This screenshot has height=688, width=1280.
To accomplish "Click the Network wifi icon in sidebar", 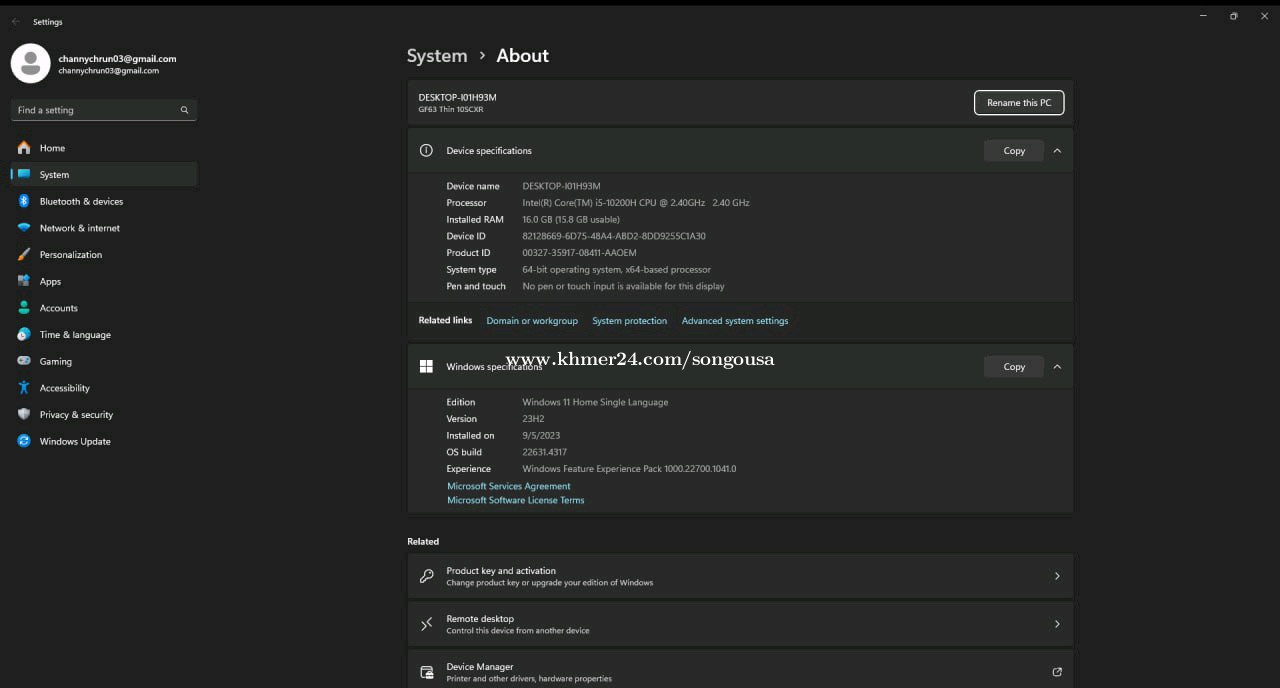I will pyautogui.click(x=24, y=228).
